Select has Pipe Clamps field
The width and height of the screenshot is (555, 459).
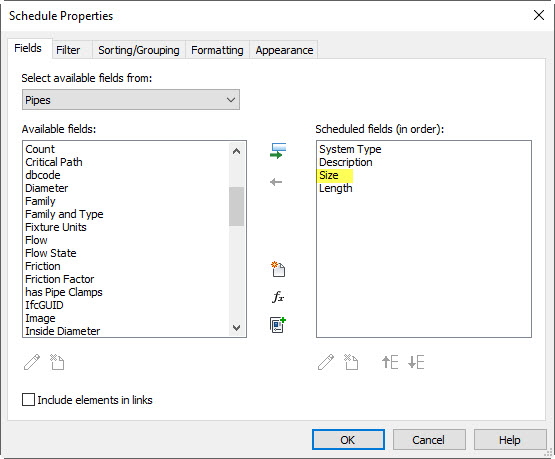tap(64, 292)
